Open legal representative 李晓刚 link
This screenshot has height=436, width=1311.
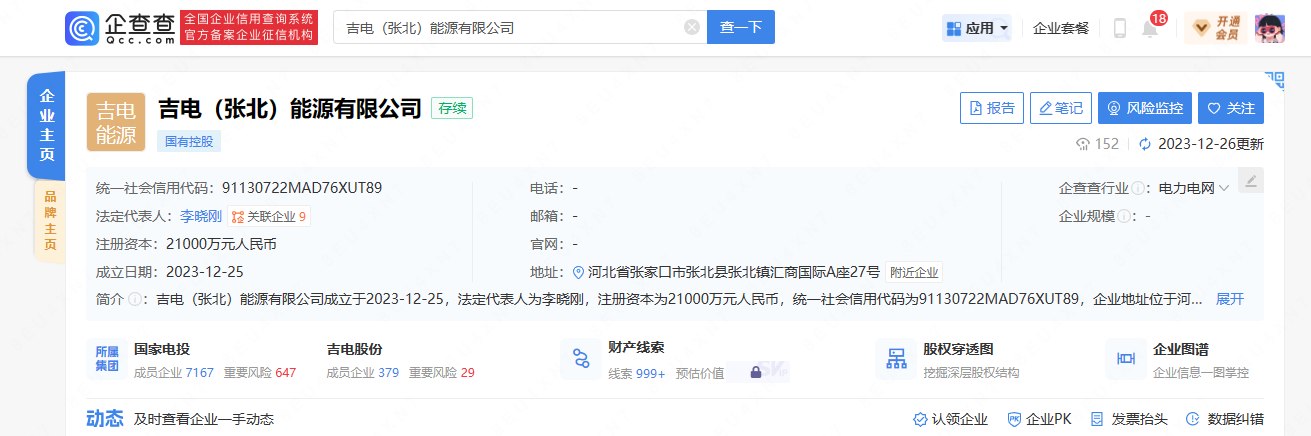[200, 216]
